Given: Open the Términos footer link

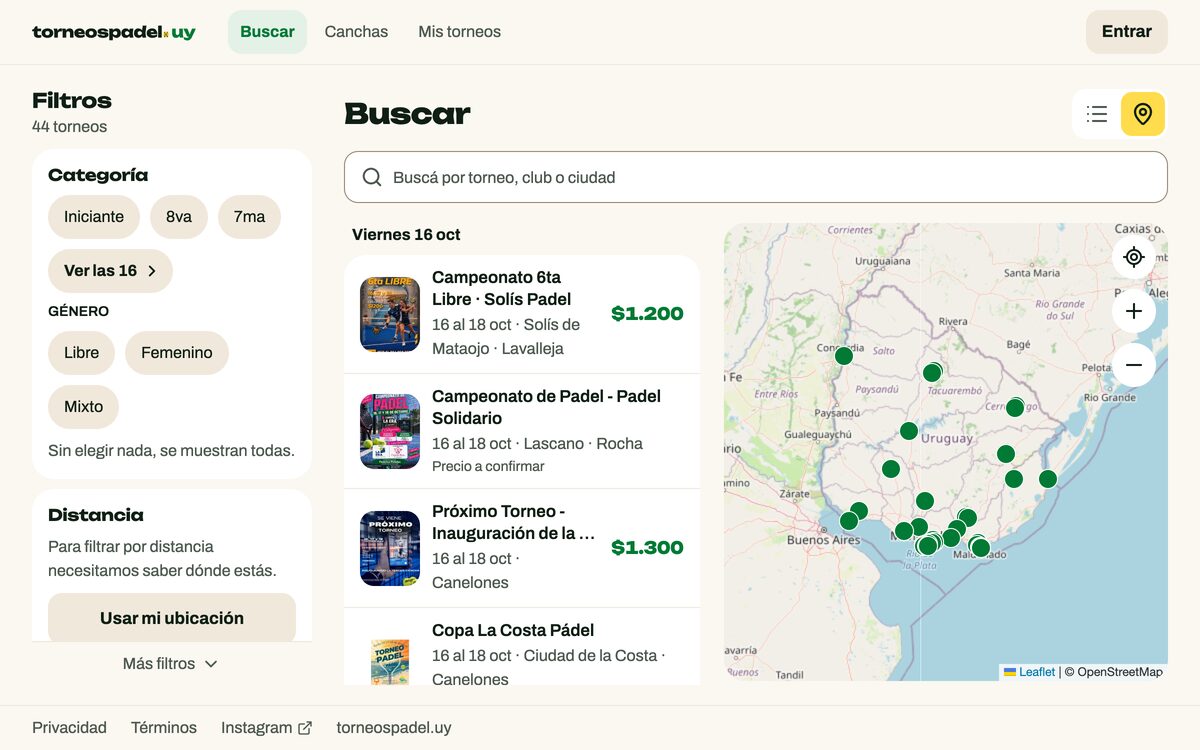Looking at the screenshot, I should tap(164, 728).
